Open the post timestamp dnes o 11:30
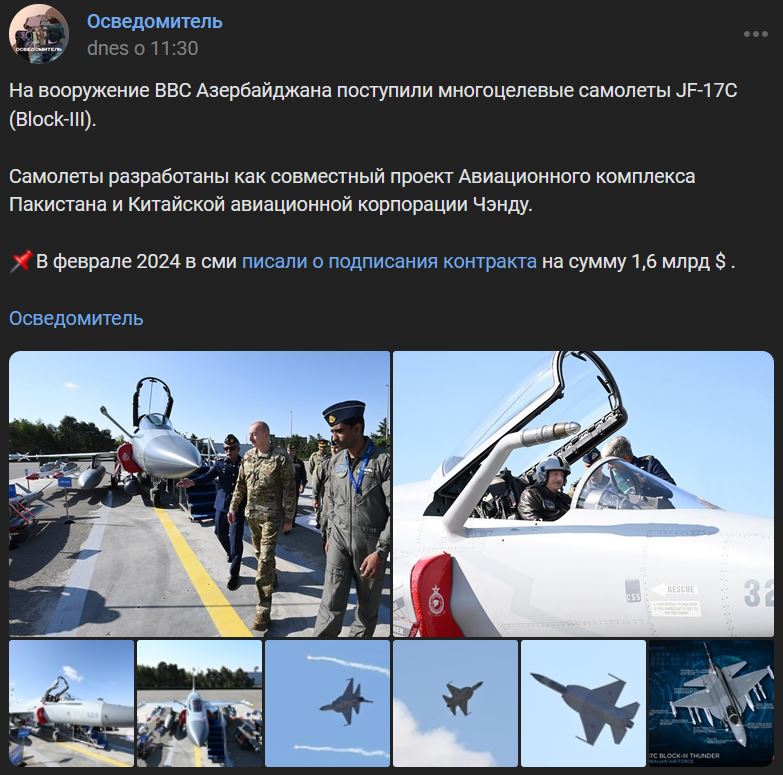The image size is (783, 775). point(142,48)
